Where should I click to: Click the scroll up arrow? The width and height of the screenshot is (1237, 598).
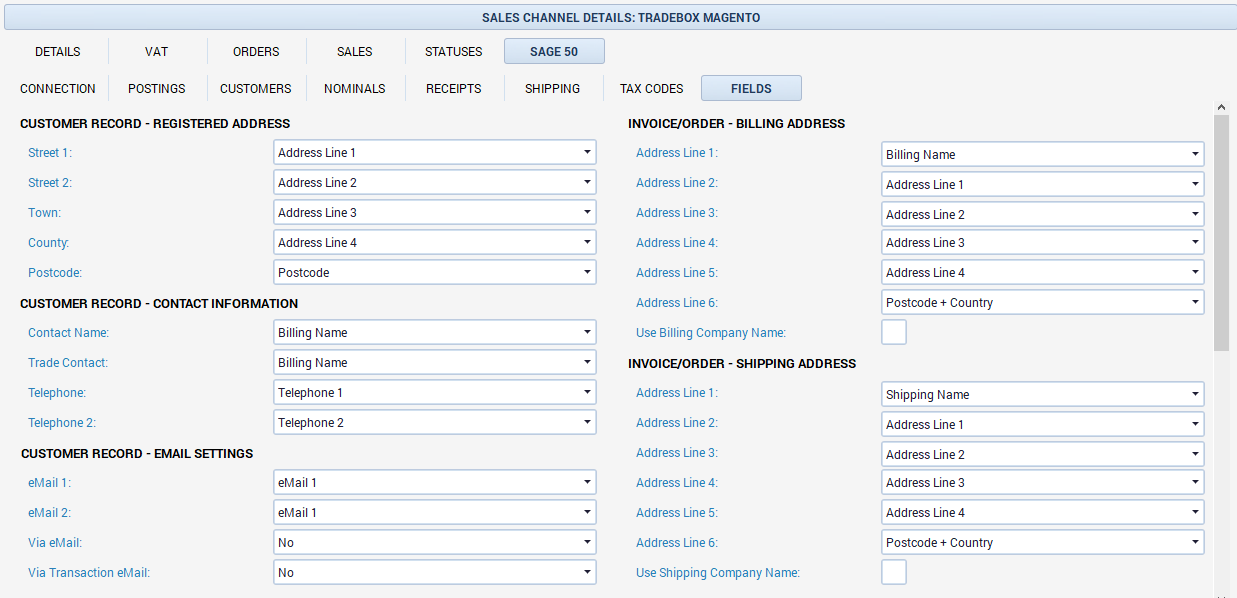point(1221,106)
